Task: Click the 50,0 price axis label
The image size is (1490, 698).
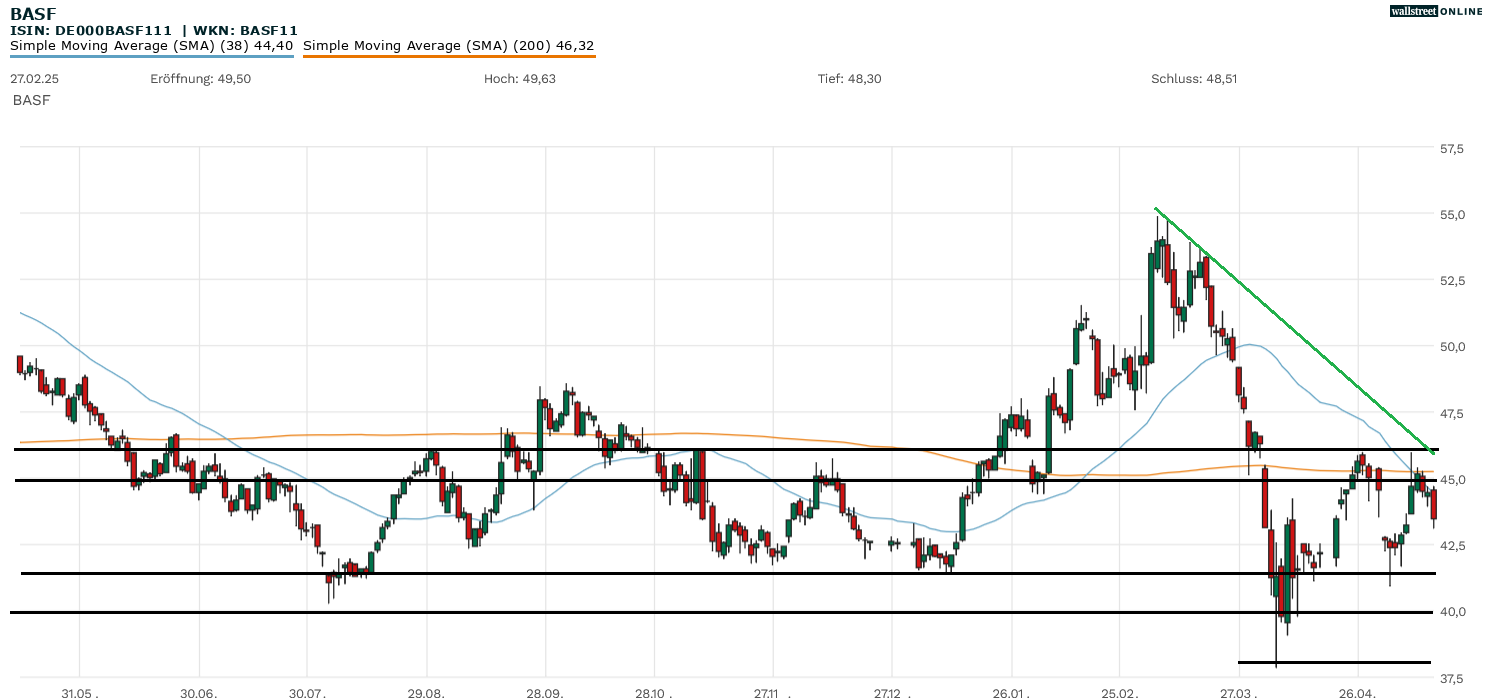Action: click(x=1451, y=347)
